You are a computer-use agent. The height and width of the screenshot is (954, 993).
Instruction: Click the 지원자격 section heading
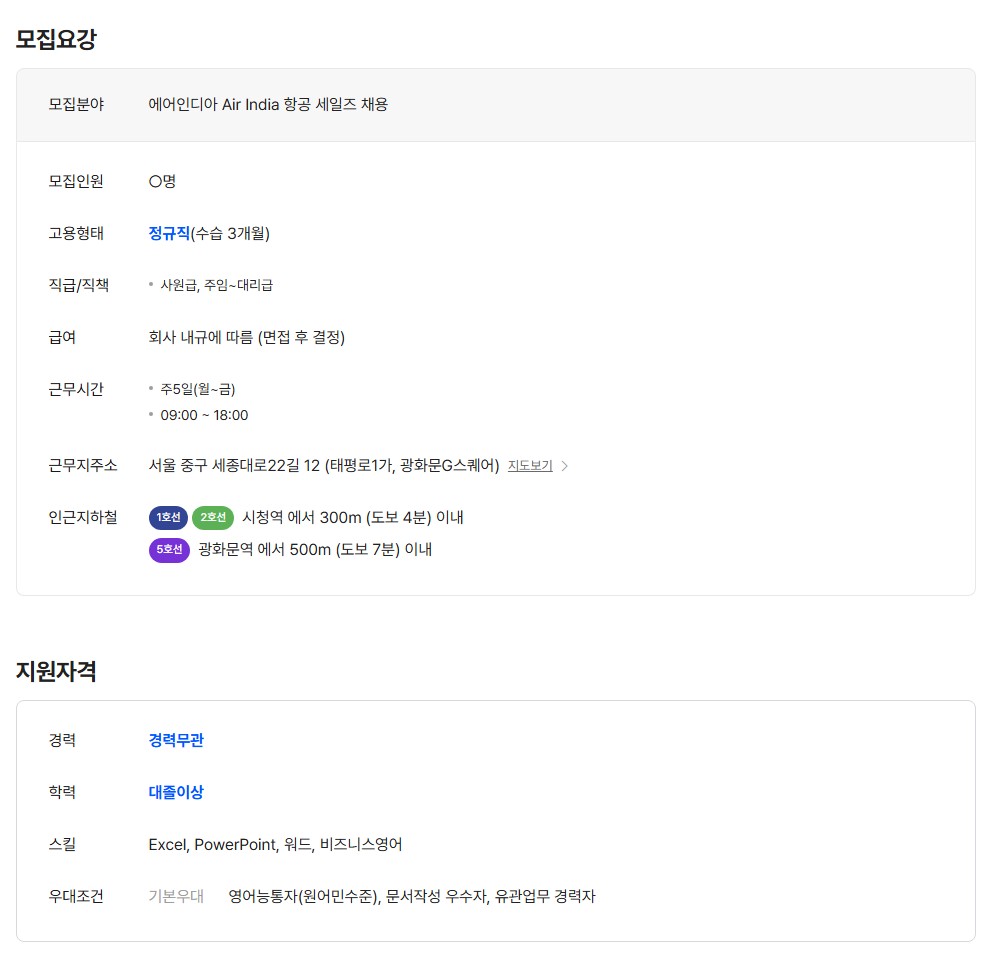click(56, 671)
